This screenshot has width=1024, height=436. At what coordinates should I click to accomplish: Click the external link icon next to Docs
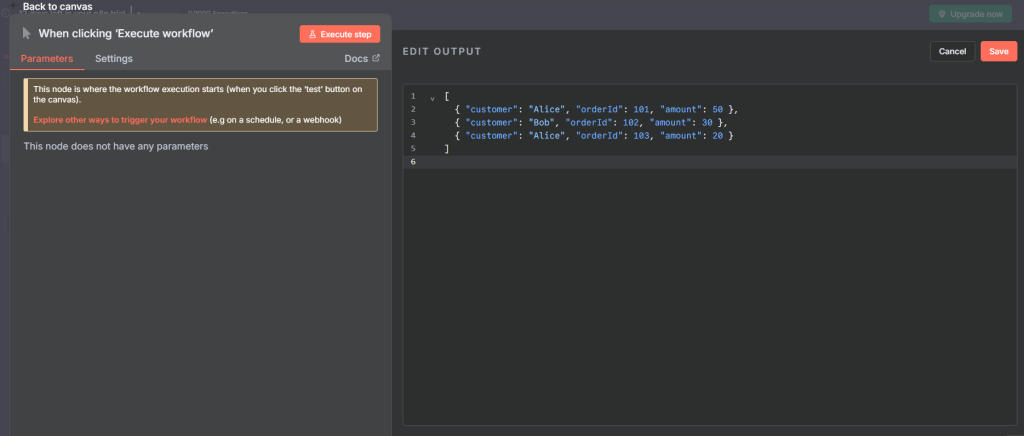376,58
